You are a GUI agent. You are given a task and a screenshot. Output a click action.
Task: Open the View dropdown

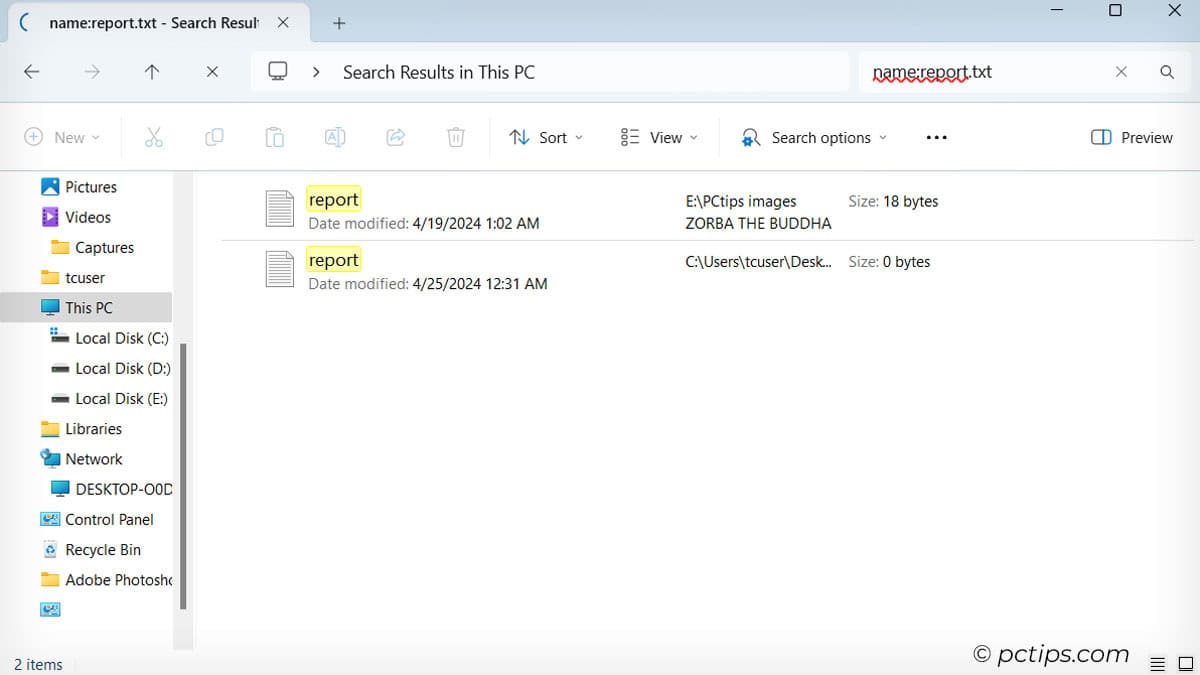pyautogui.click(x=658, y=137)
